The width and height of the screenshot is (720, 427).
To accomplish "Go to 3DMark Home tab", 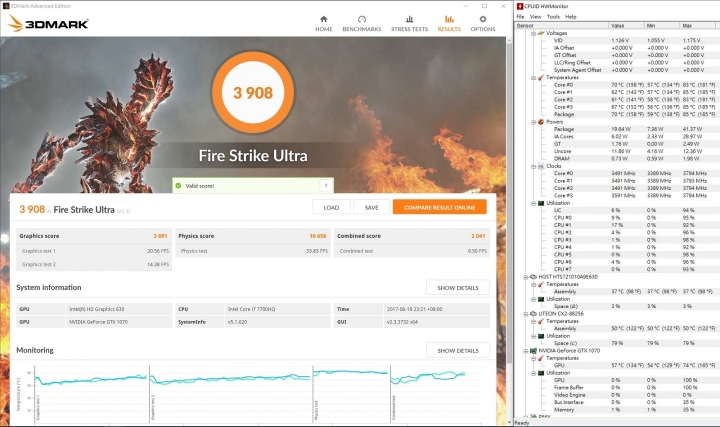I will 323,23.
